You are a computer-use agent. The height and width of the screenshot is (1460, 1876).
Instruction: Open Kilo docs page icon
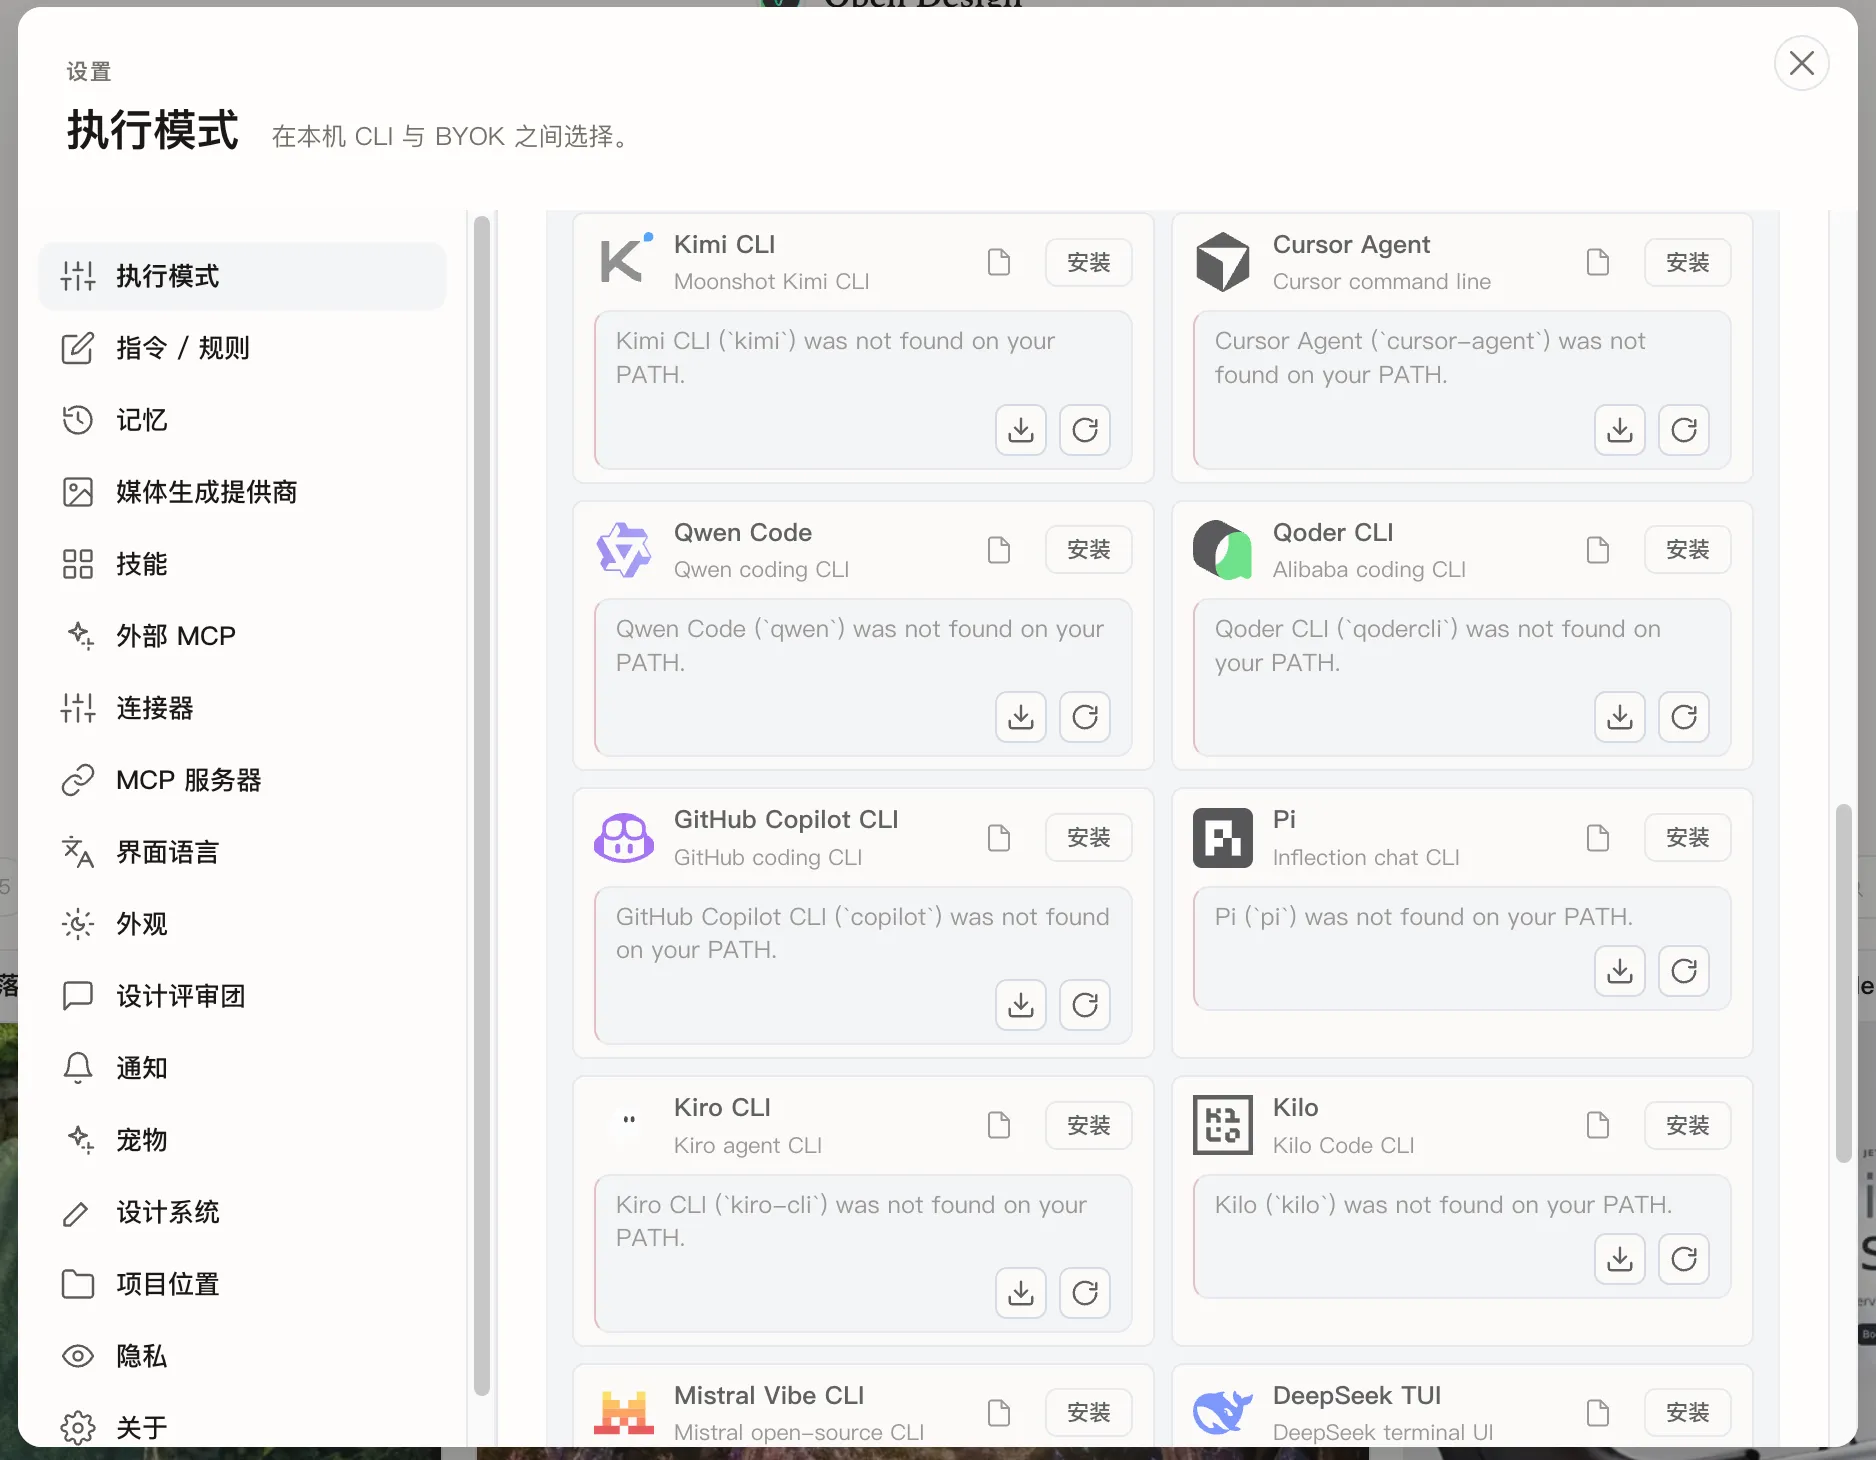[1597, 1125]
